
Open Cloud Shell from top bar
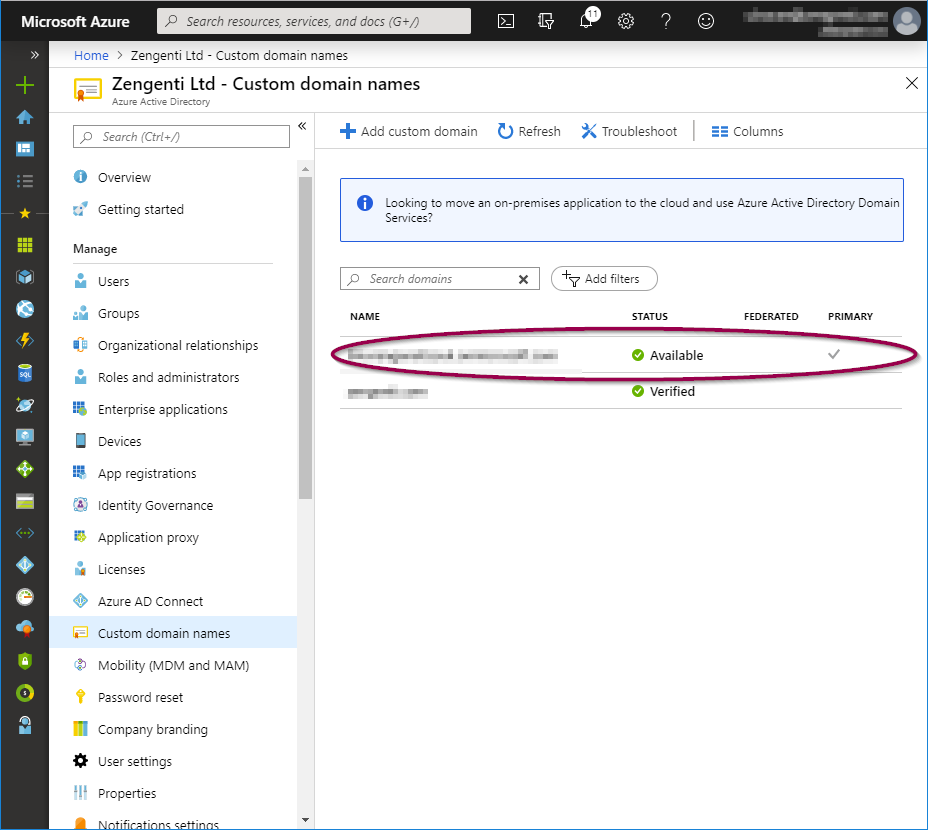point(505,21)
